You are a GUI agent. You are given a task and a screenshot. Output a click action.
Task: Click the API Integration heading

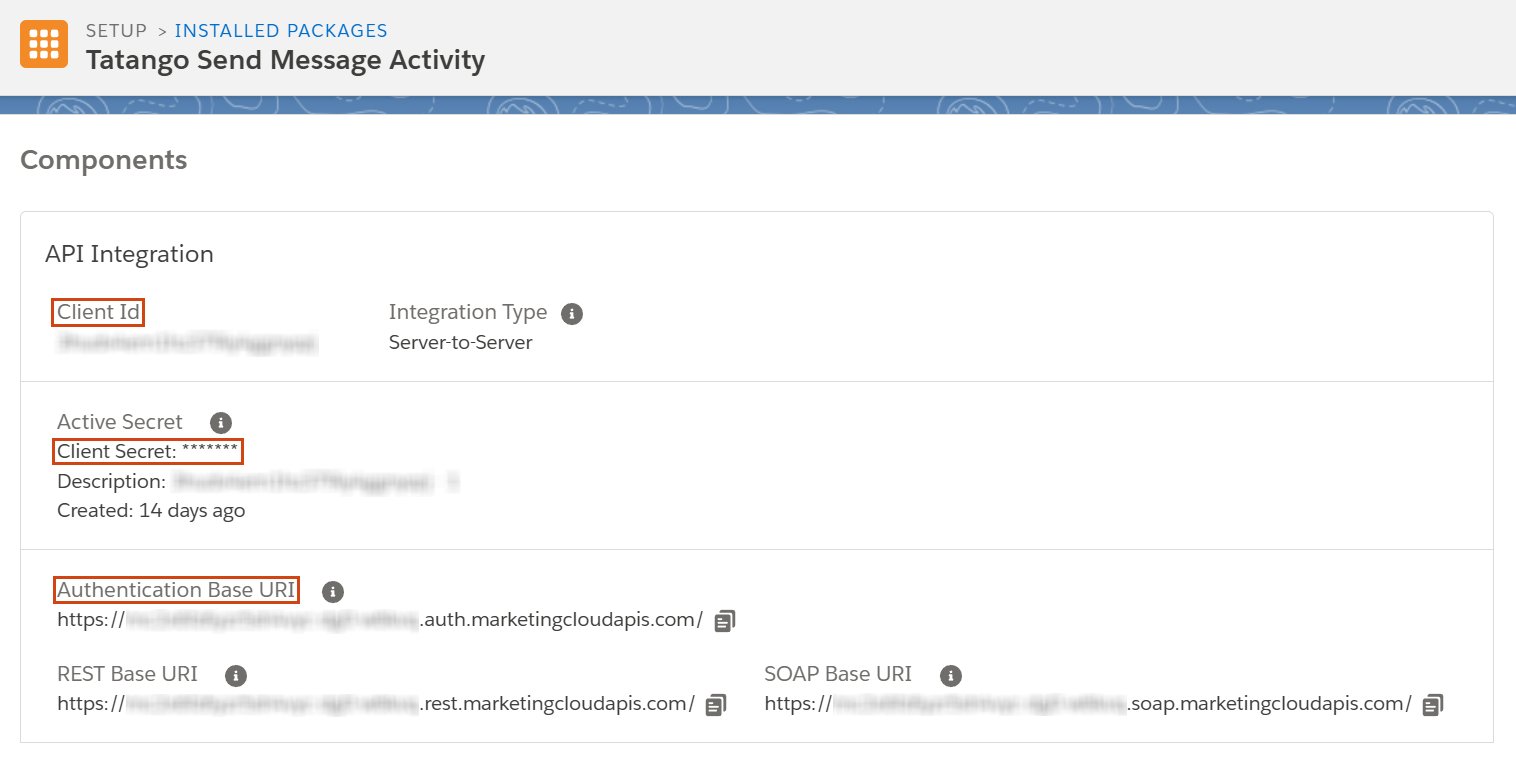pos(129,254)
